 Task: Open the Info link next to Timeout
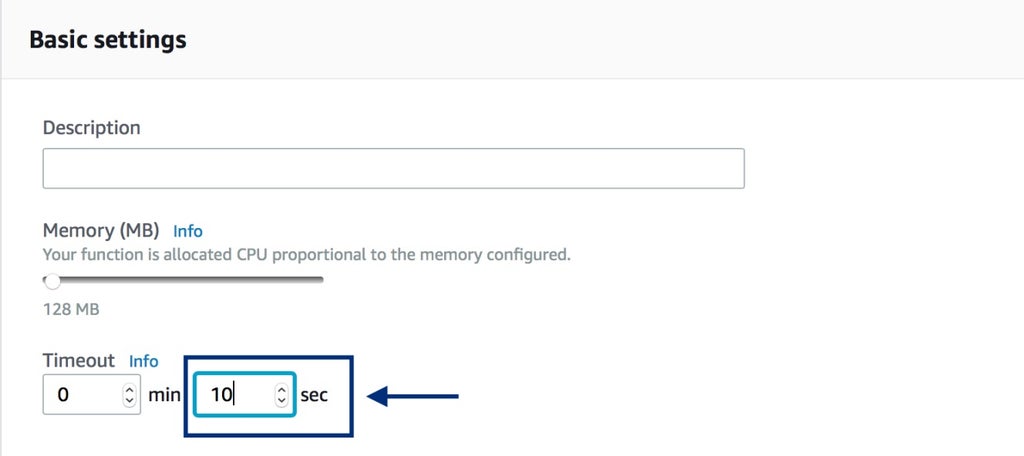[143, 360]
